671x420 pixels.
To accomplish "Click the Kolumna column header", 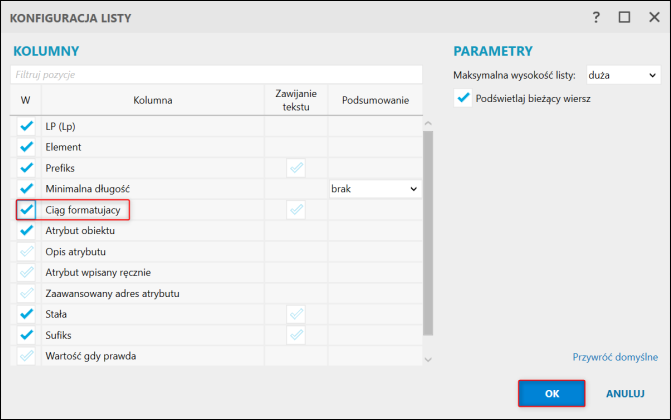I will click(152, 100).
